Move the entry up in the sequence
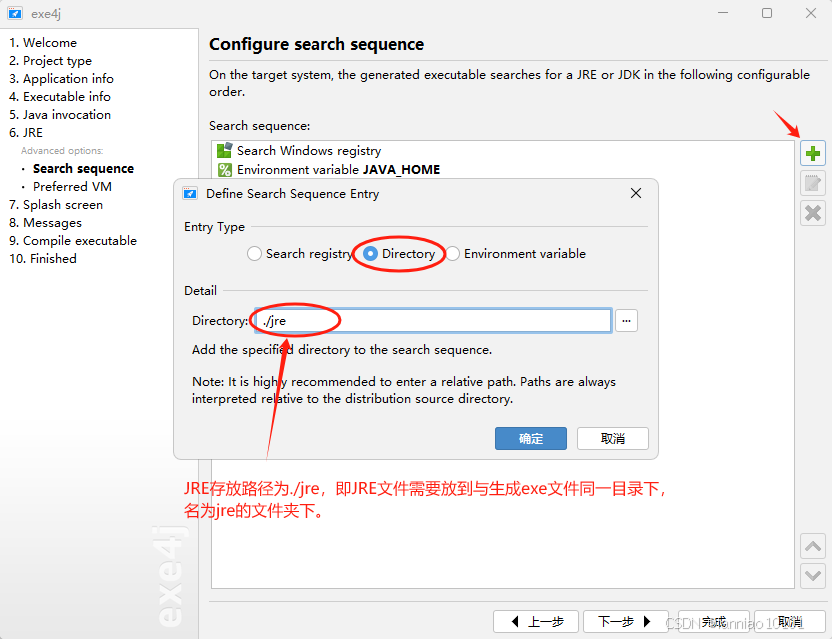Viewport: 832px width, 639px height. pyautogui.click(x=812, y=546)
